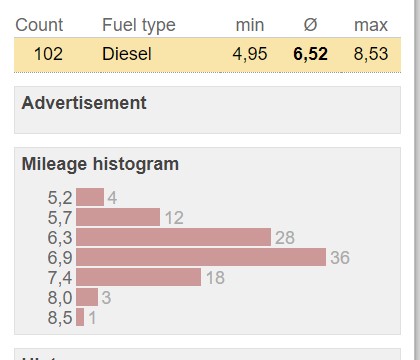Click the histogram bar for 8,0
420x360 pixels.
(87, 297)
